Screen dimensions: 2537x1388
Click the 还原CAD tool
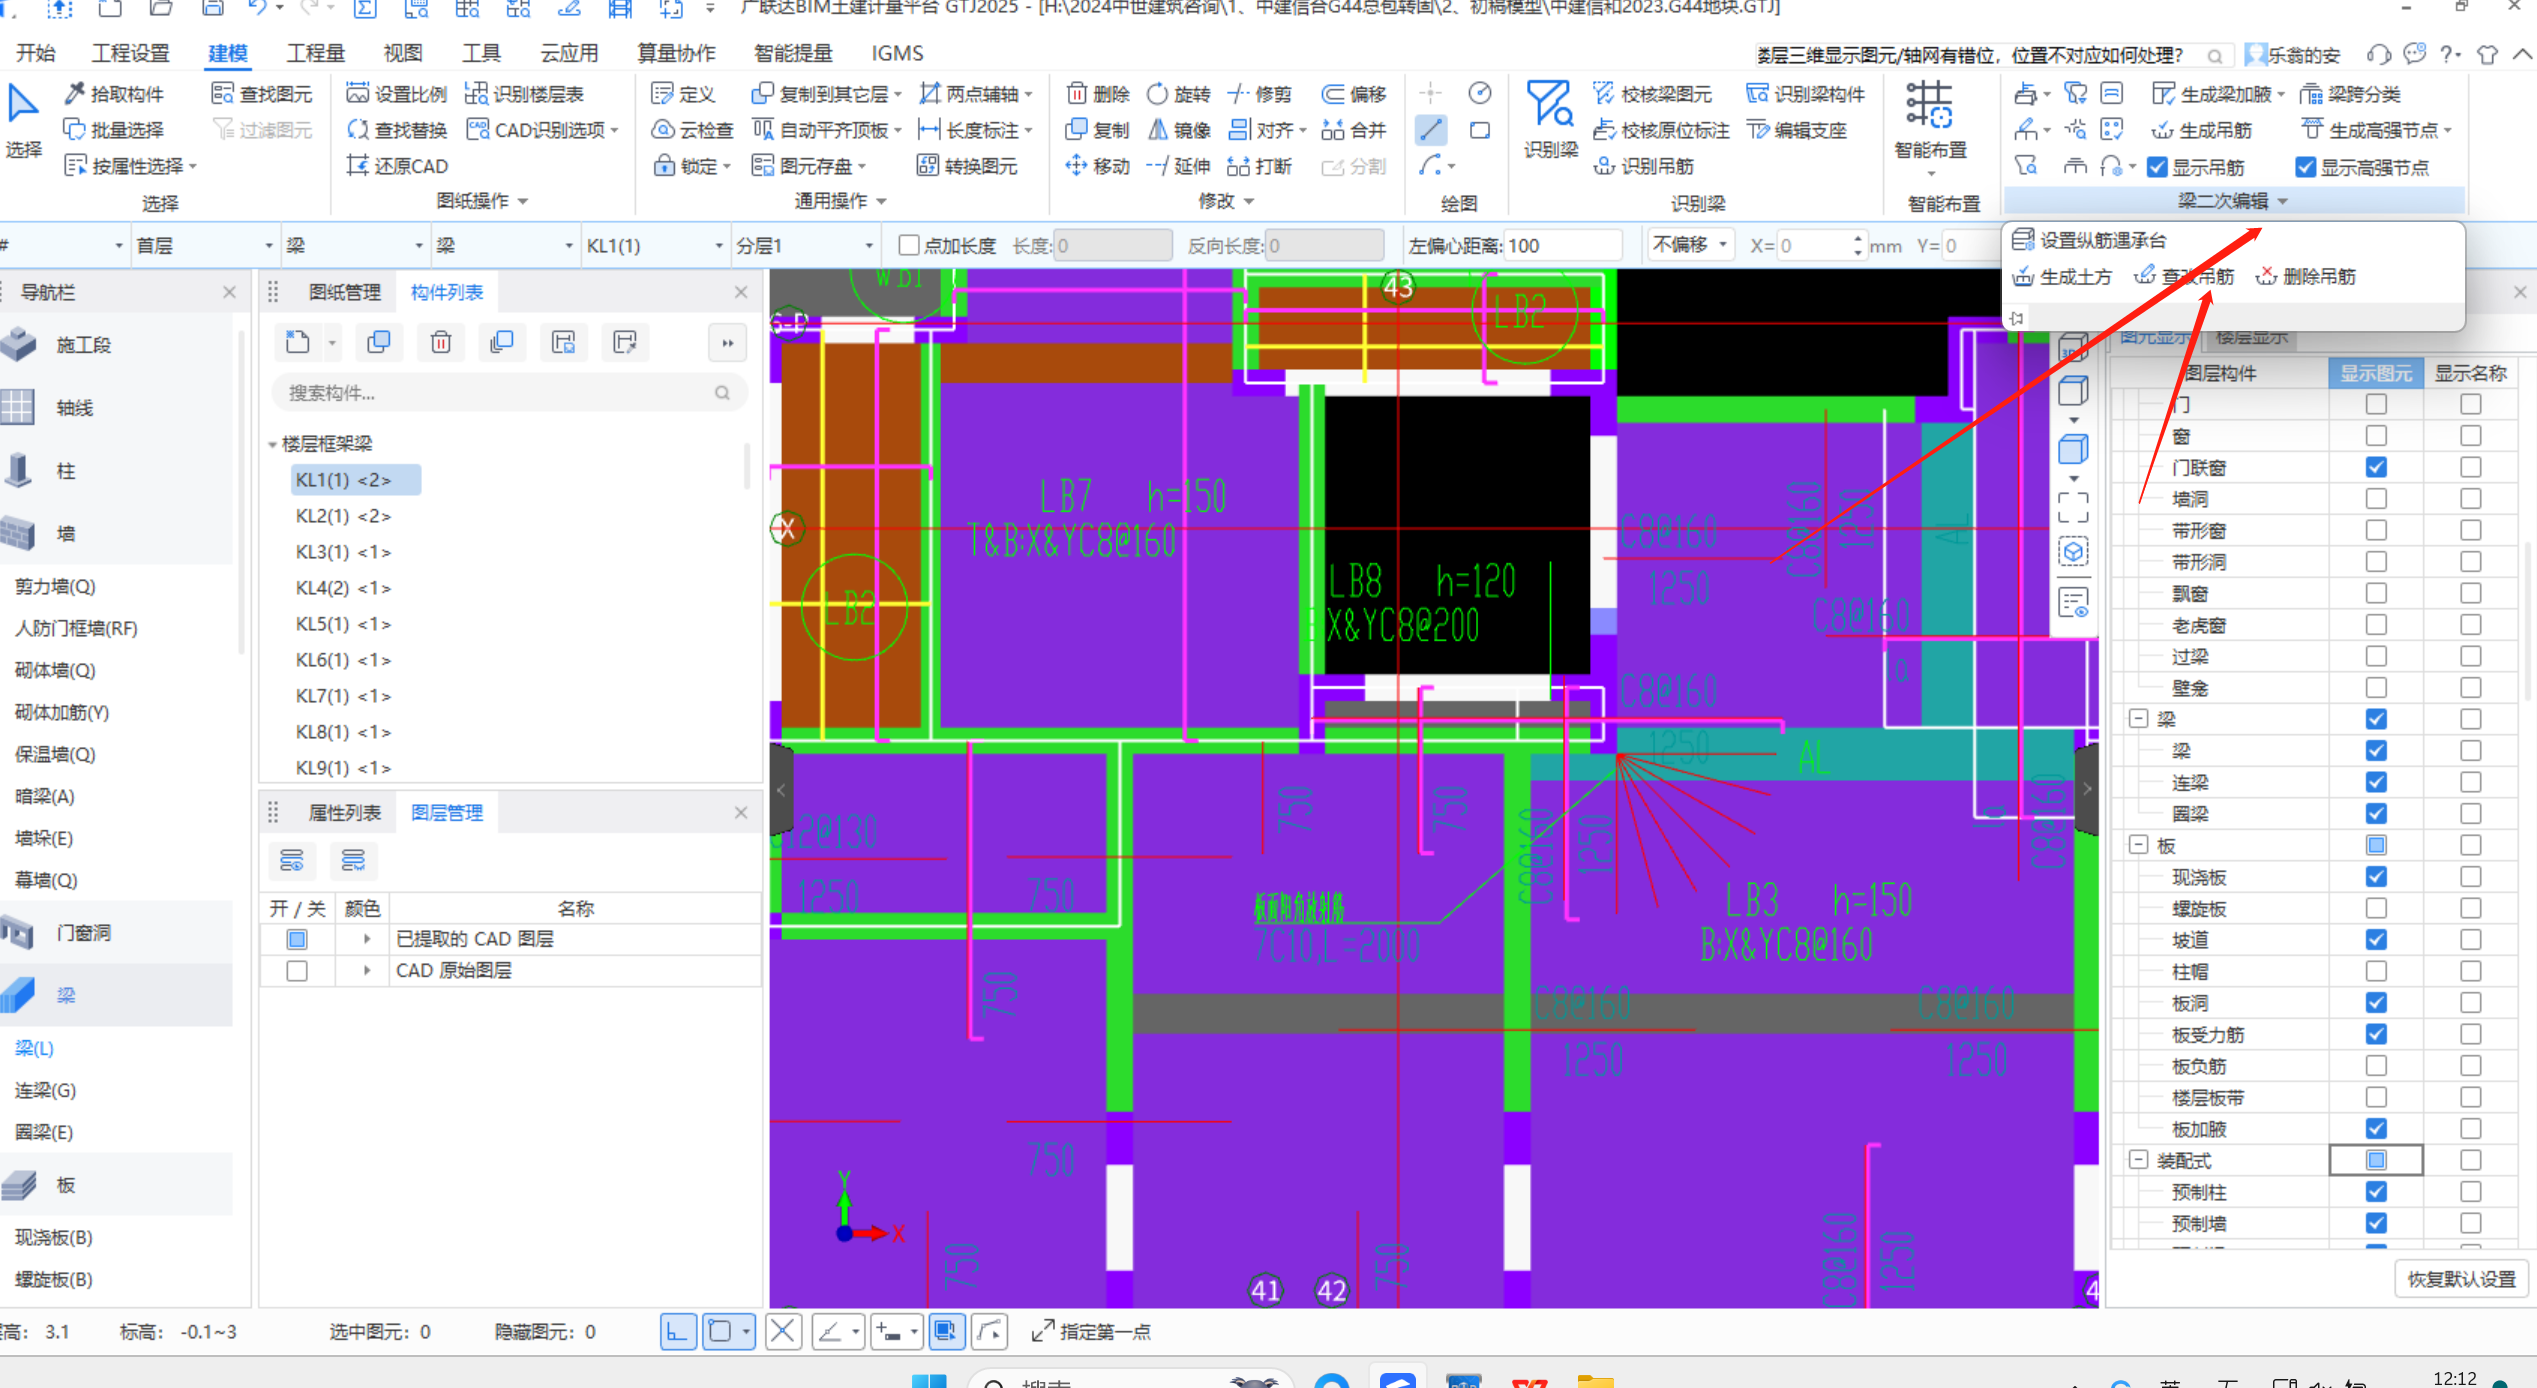396,165
